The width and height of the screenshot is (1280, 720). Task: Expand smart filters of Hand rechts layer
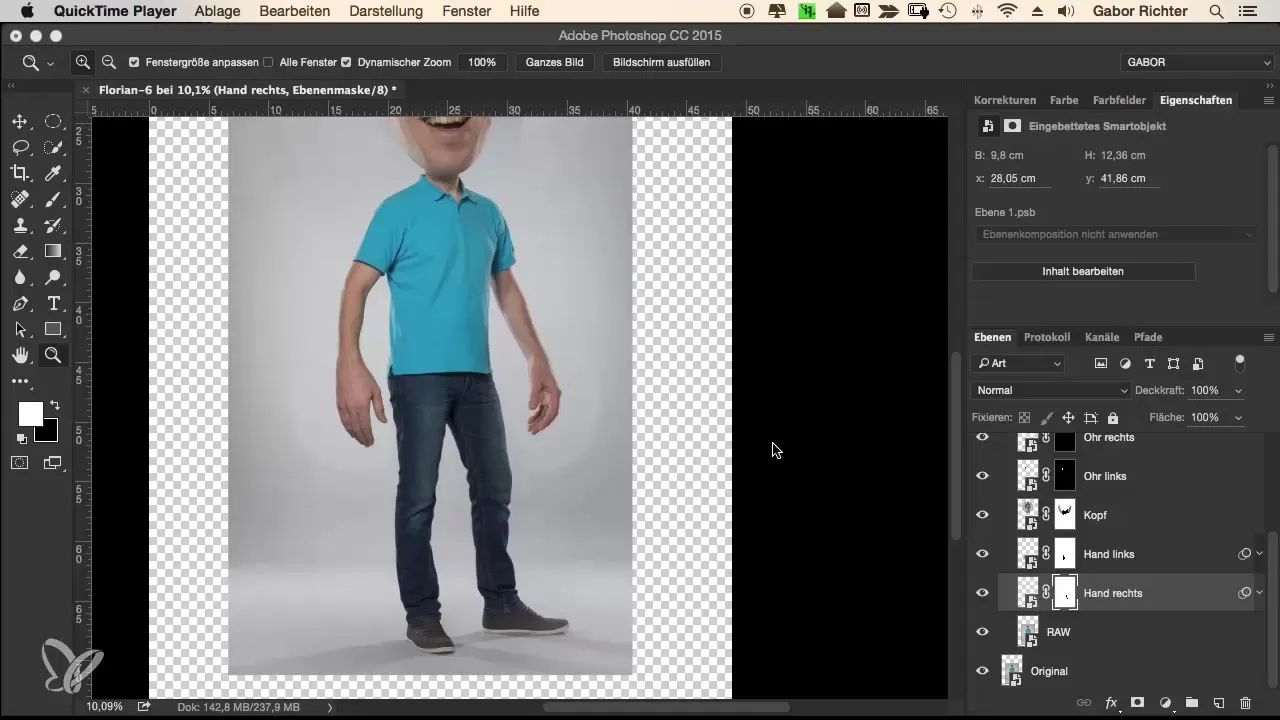click(x=1260, y=593)
